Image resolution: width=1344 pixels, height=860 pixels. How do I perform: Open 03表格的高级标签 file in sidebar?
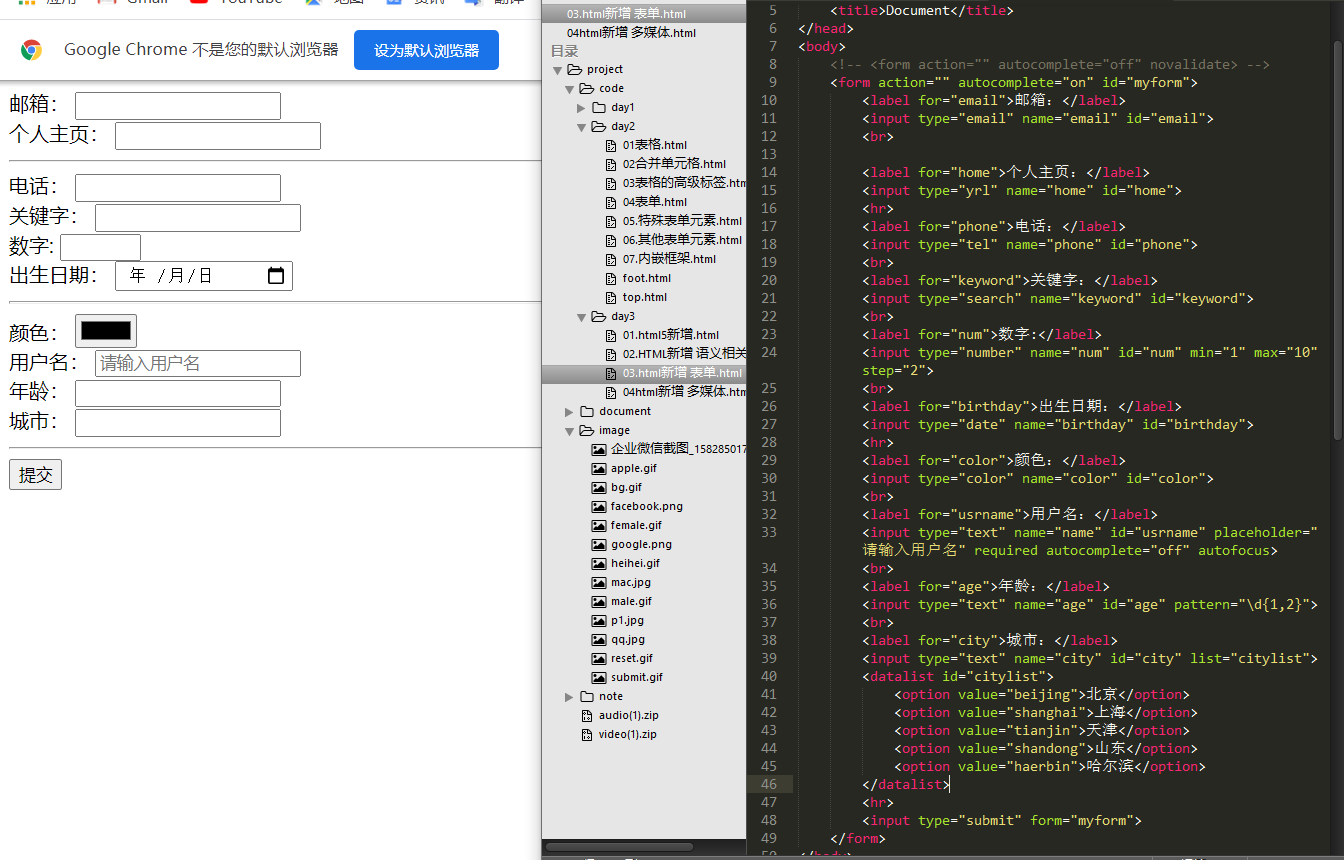684,183
